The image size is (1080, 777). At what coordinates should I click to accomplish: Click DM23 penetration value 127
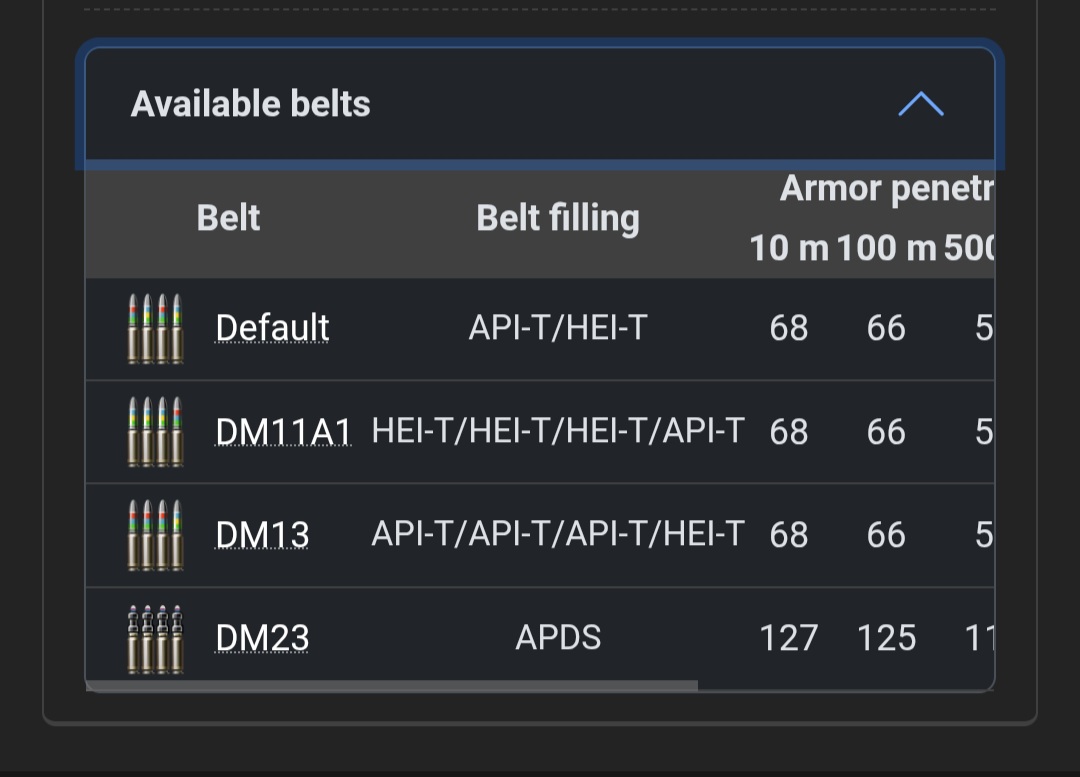coord(789,638)
